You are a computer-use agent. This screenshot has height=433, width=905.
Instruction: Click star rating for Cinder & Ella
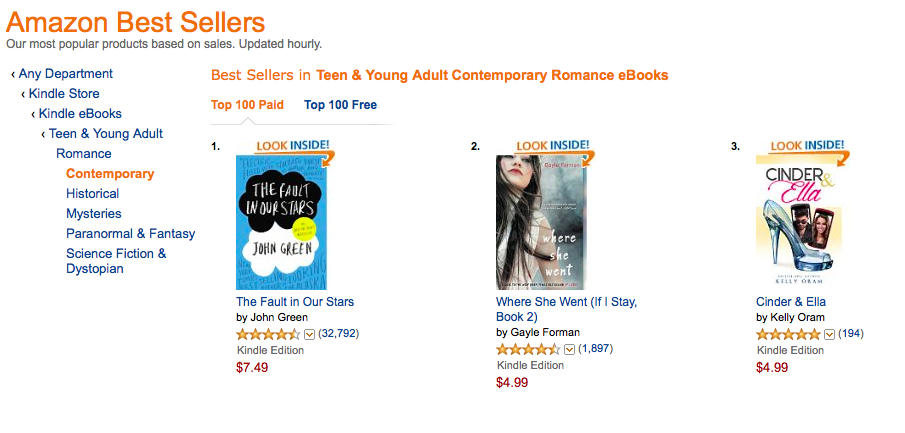click(787, 334)
